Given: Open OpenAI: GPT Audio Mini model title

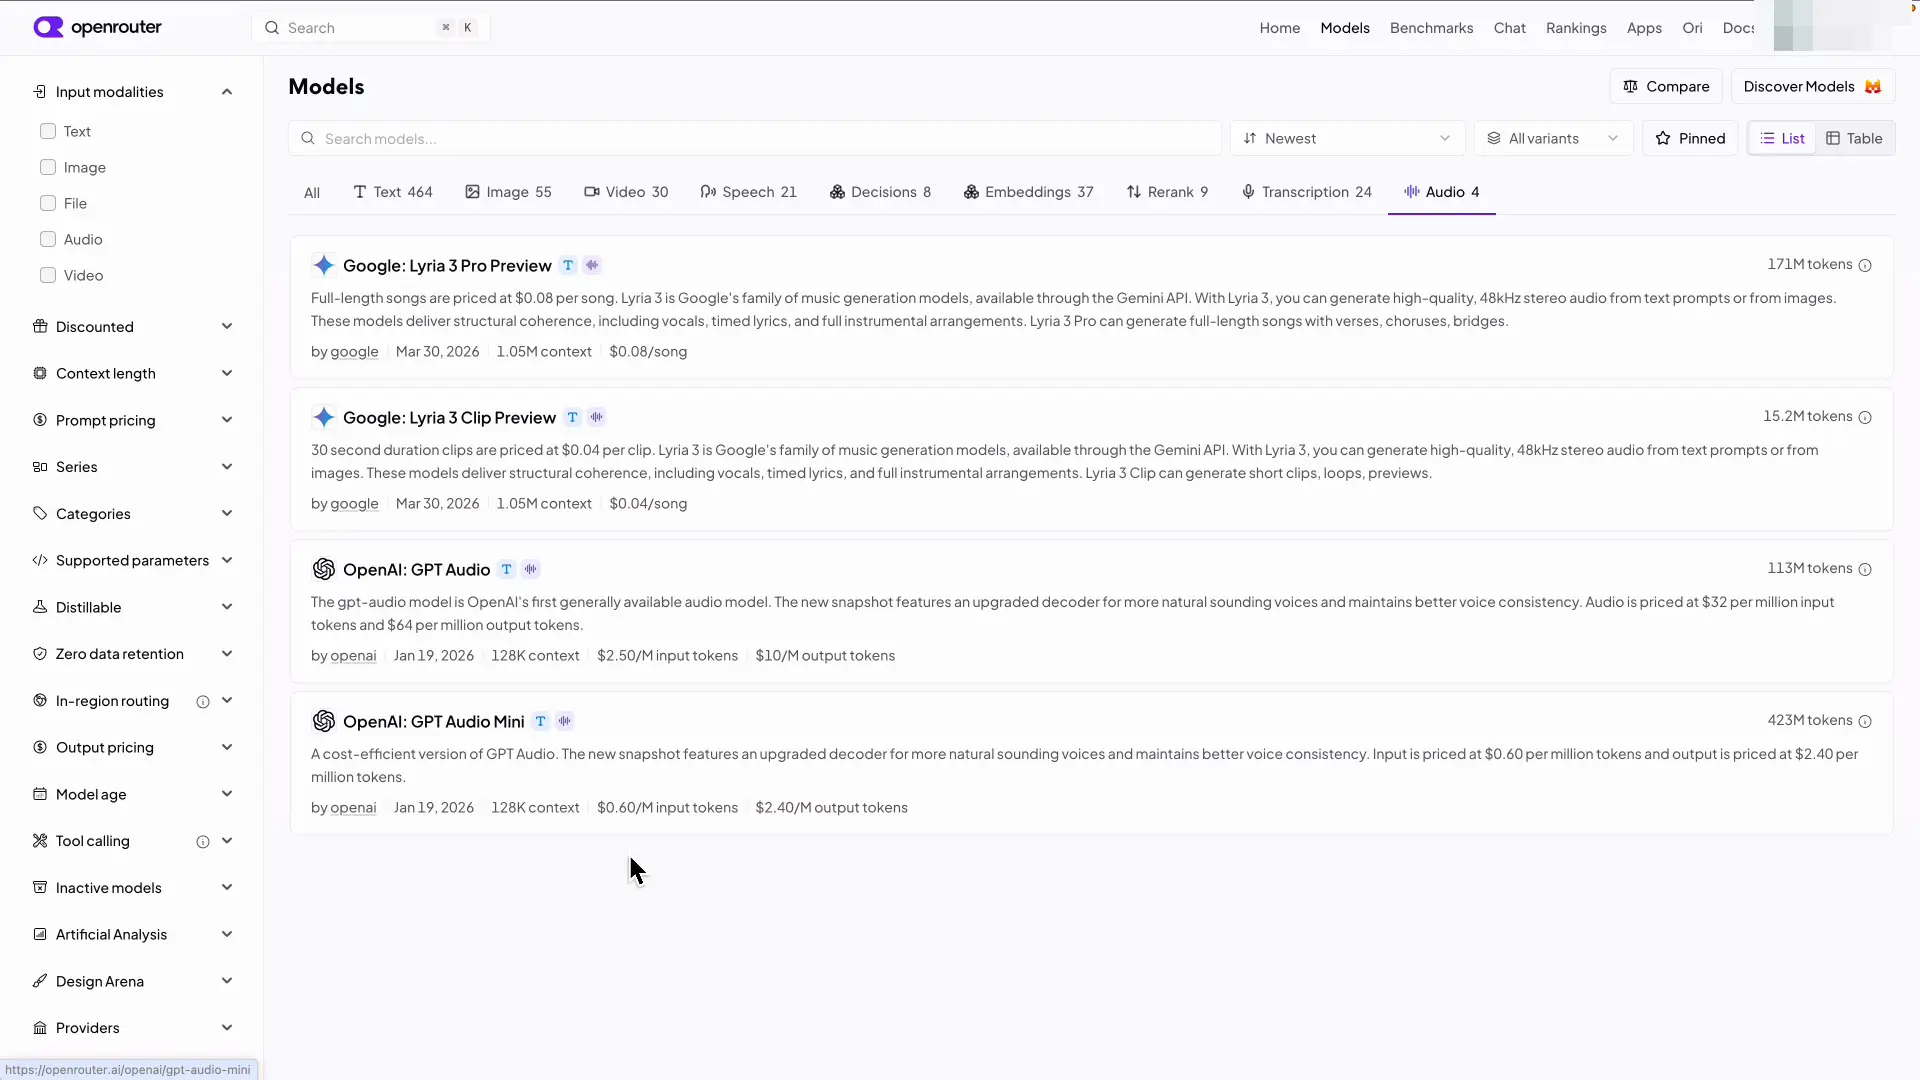Looking at the screenshot, I should pyautogui.click(x=433, y=721).
